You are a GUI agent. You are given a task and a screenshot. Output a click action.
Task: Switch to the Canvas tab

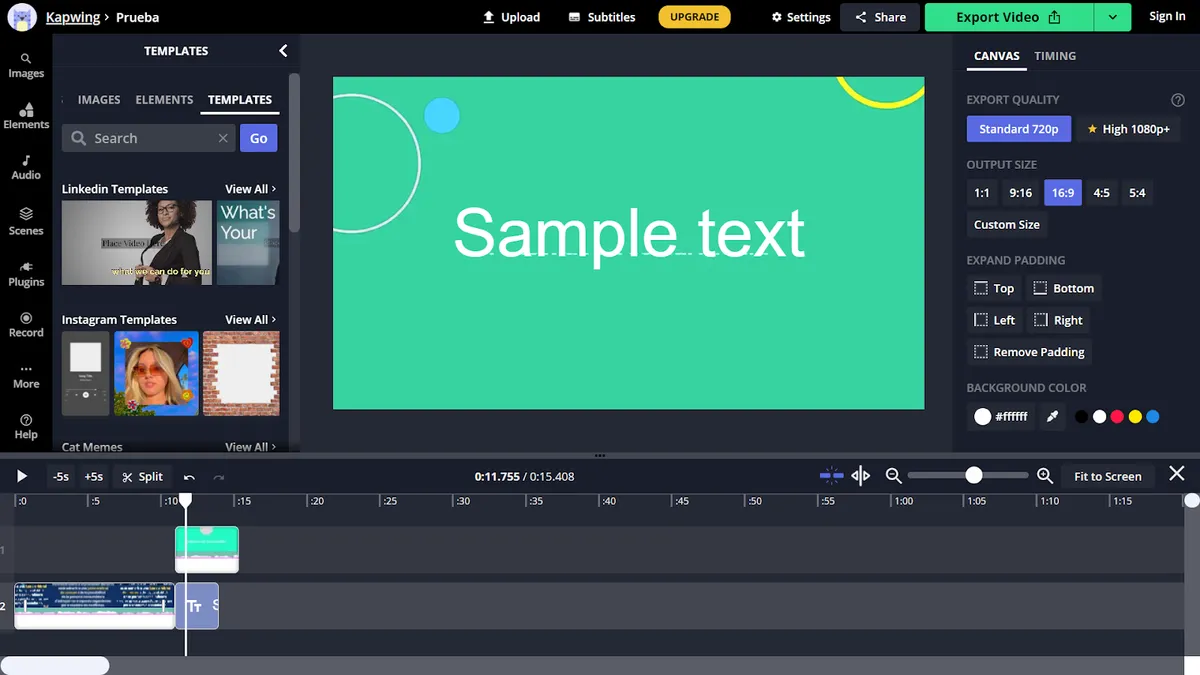(997, 56)
